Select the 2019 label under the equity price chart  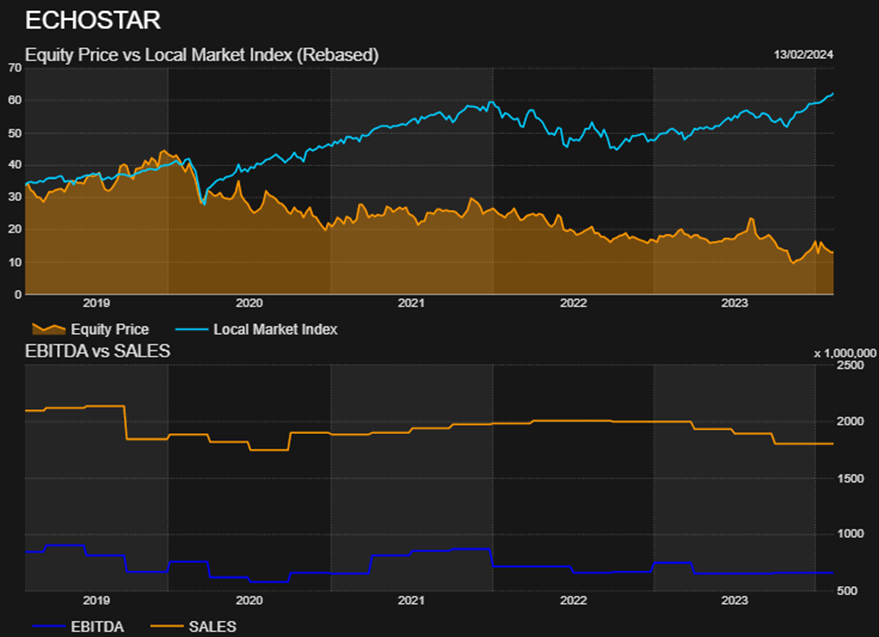tap(96, 303)
